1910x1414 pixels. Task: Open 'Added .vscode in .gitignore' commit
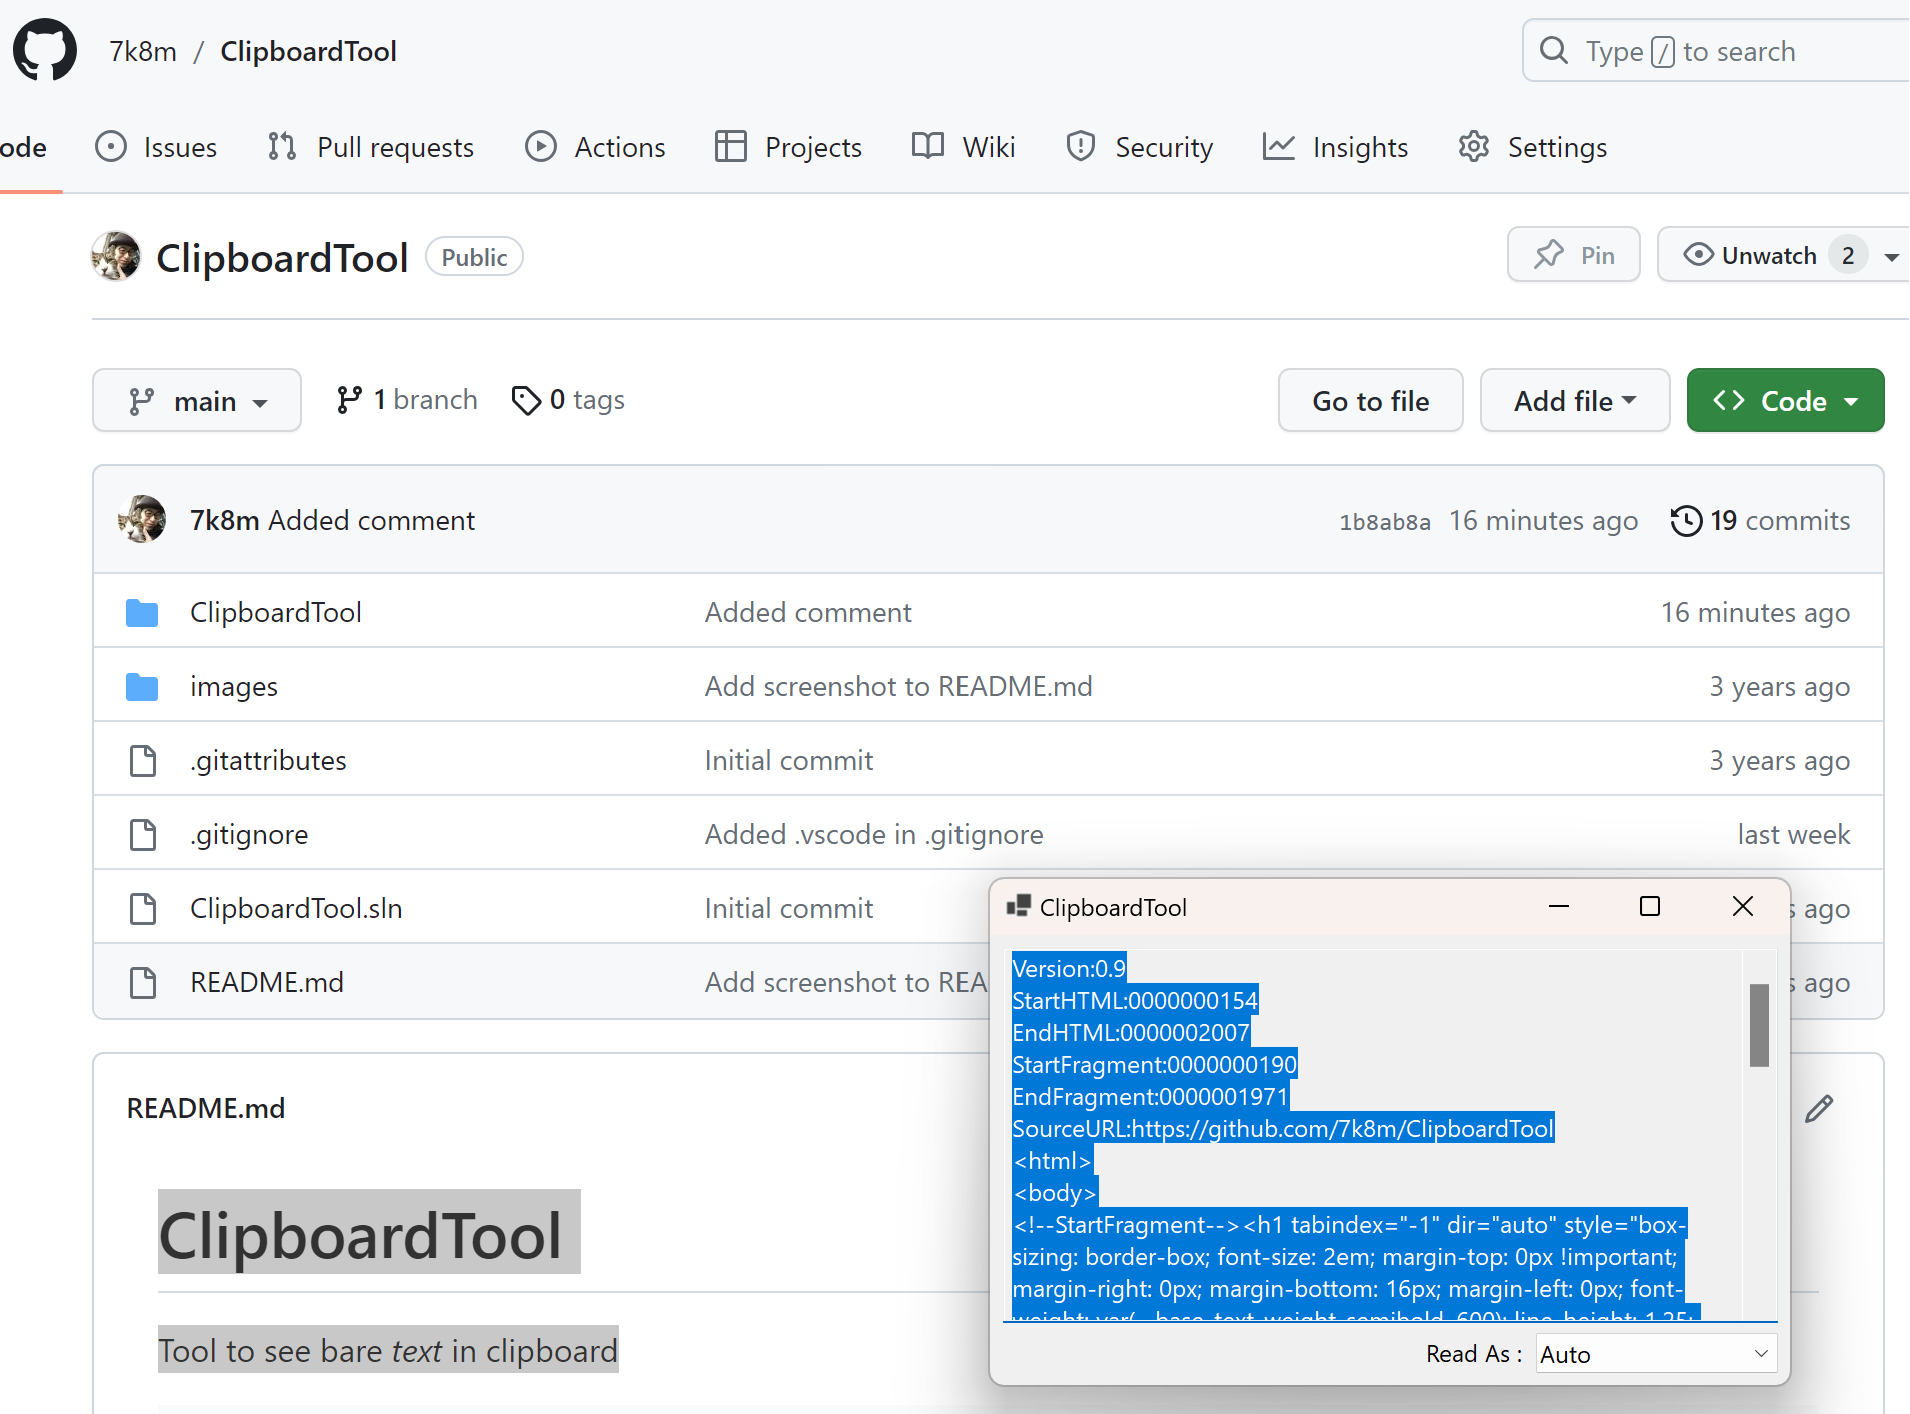pyautogui.click(x=874, y=834)
